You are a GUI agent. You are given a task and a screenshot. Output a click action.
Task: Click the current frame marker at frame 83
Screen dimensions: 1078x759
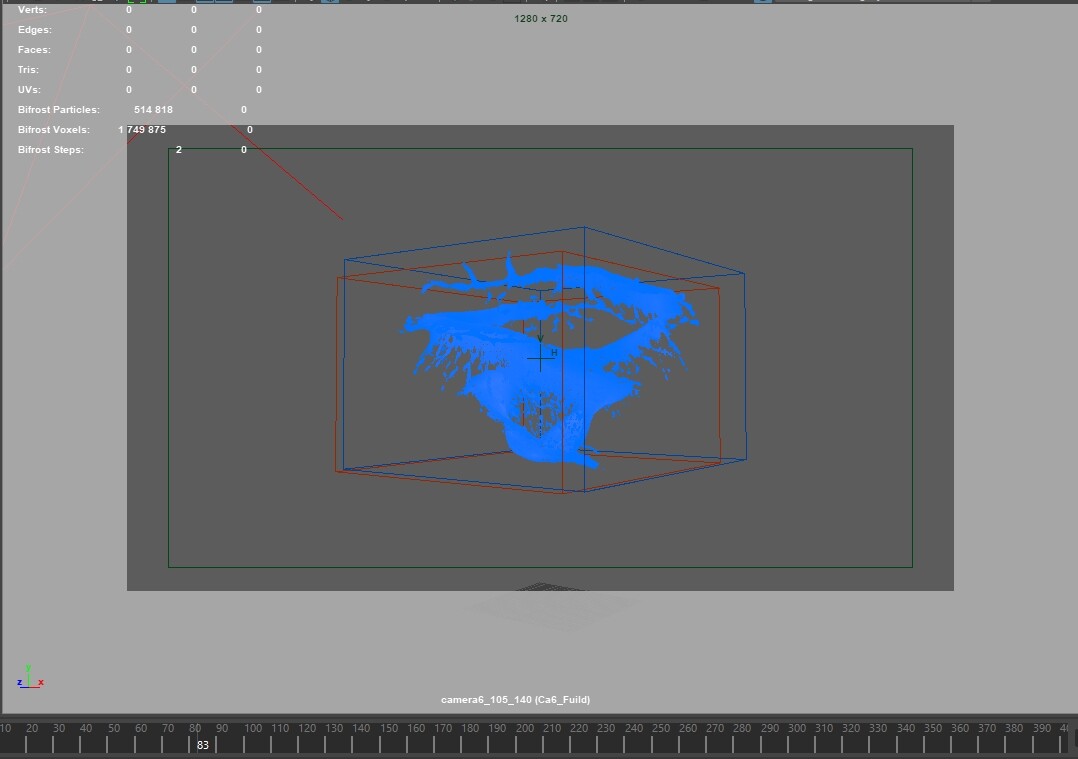coord(202,744)
